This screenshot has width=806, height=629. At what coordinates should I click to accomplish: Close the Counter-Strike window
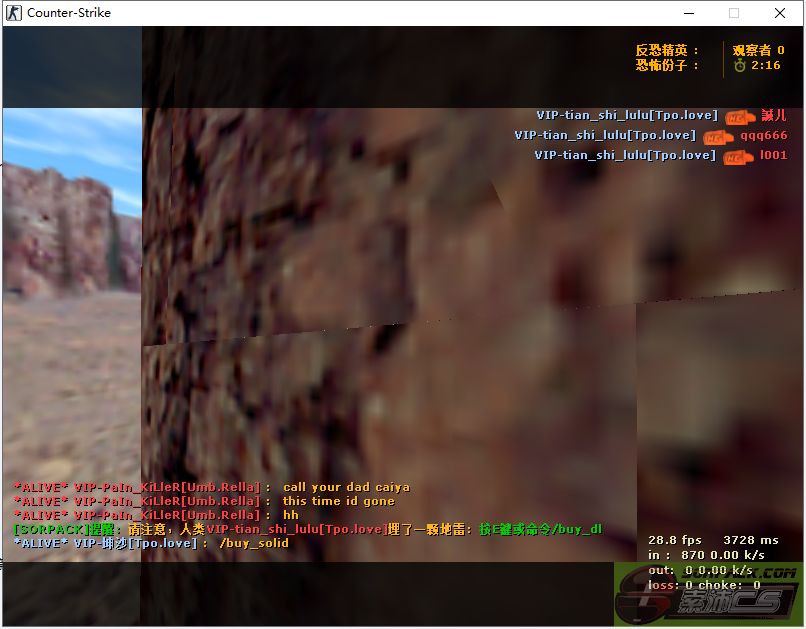click(x=780, y=13)
